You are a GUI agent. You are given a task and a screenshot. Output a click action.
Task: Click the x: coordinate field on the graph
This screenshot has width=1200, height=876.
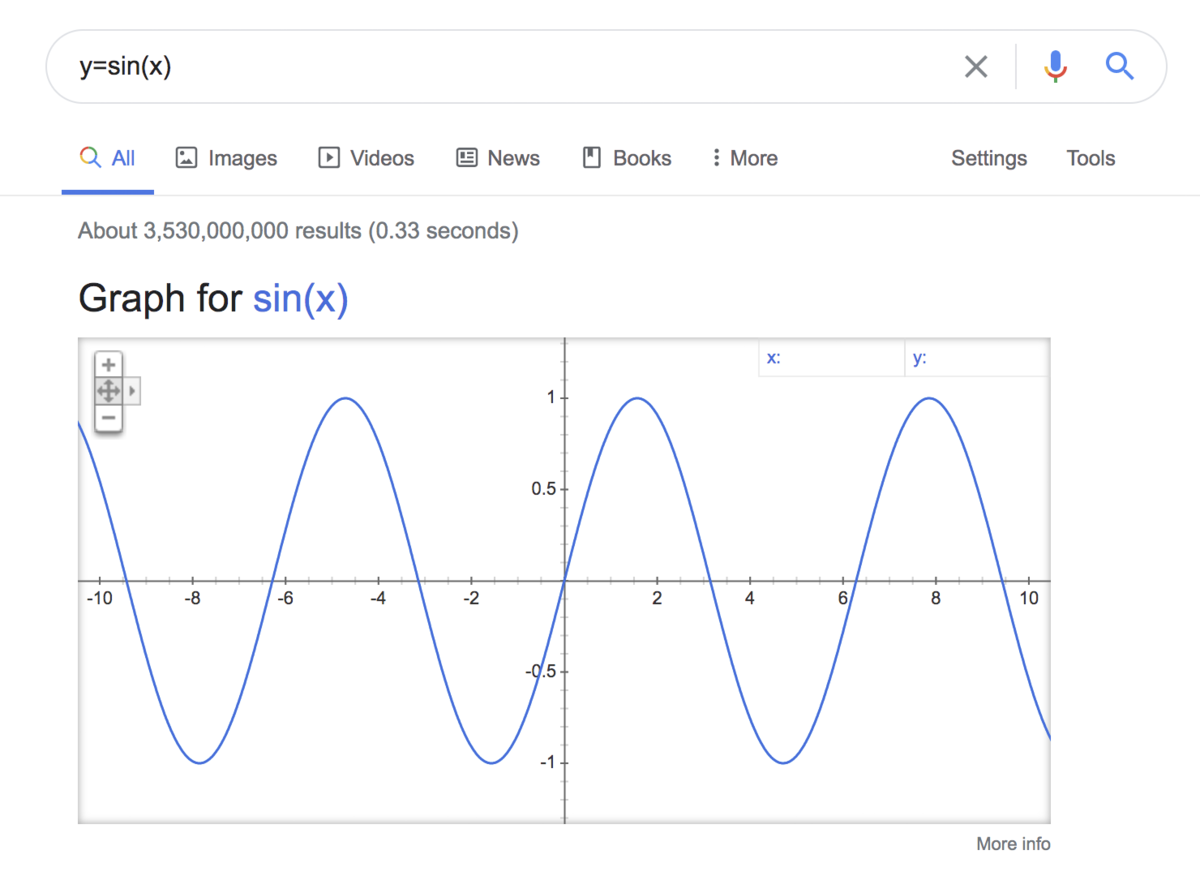(832, 357)
